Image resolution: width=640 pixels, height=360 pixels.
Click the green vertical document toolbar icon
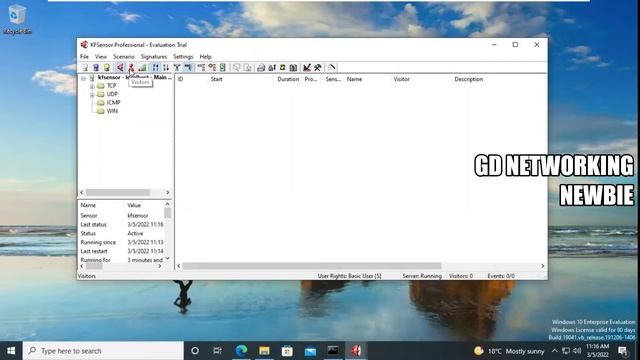(222, 67)
